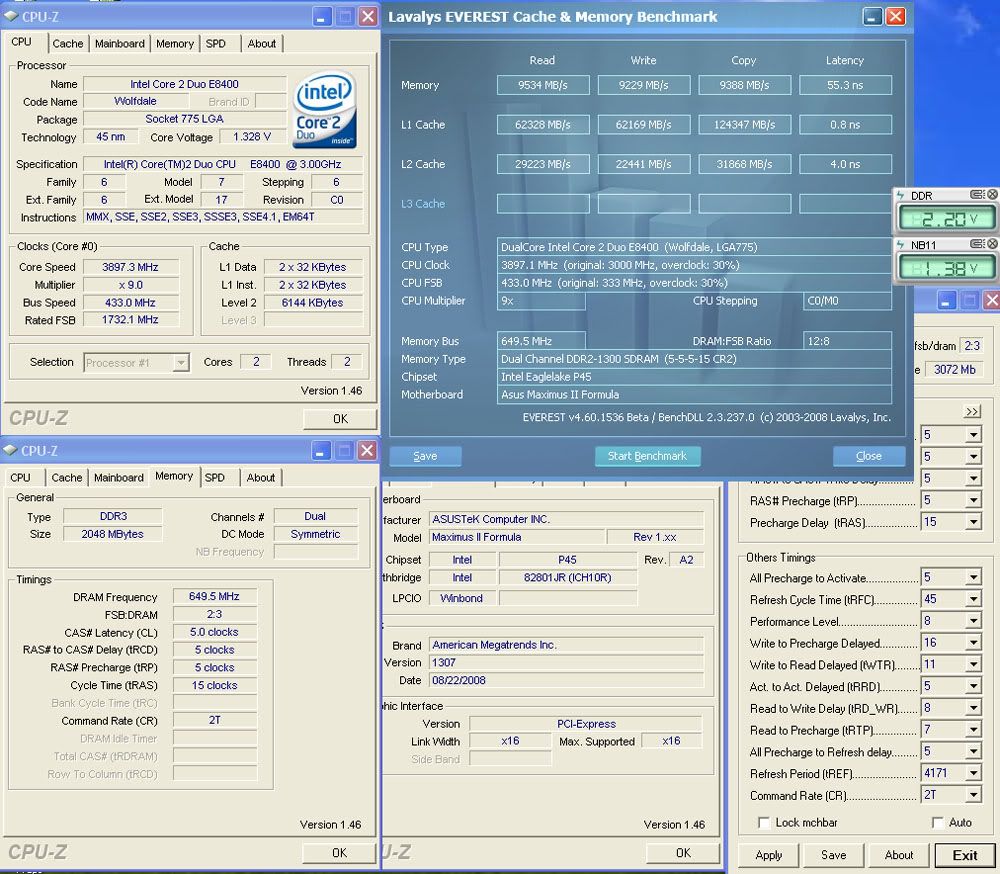Click the EVEREST Close button

point(869,456)
